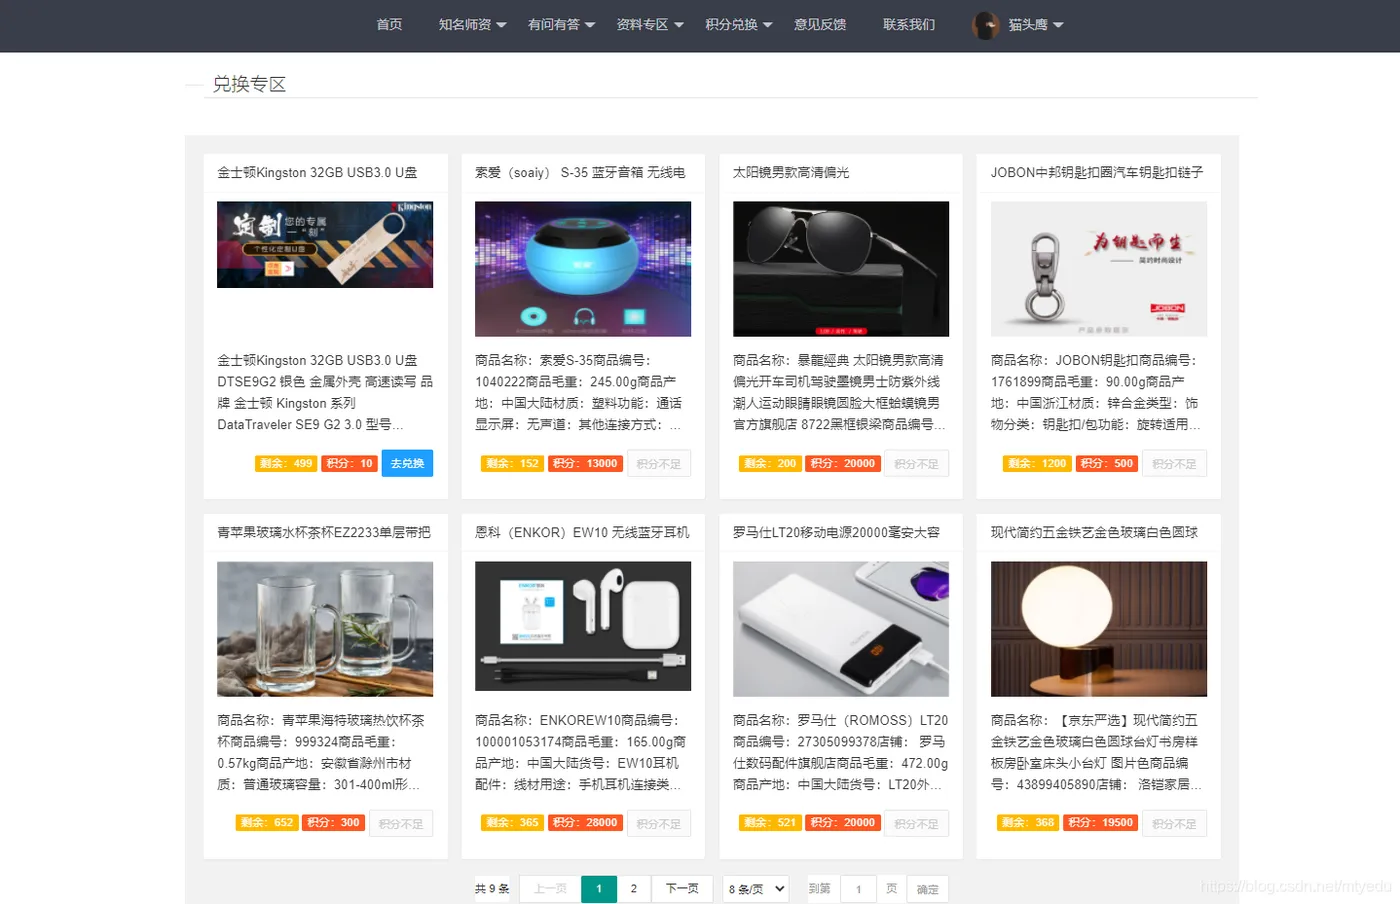1400x904 pixels.
Task: Expand the 积分兑换 dropdown menu
Action: pos(739,25)
